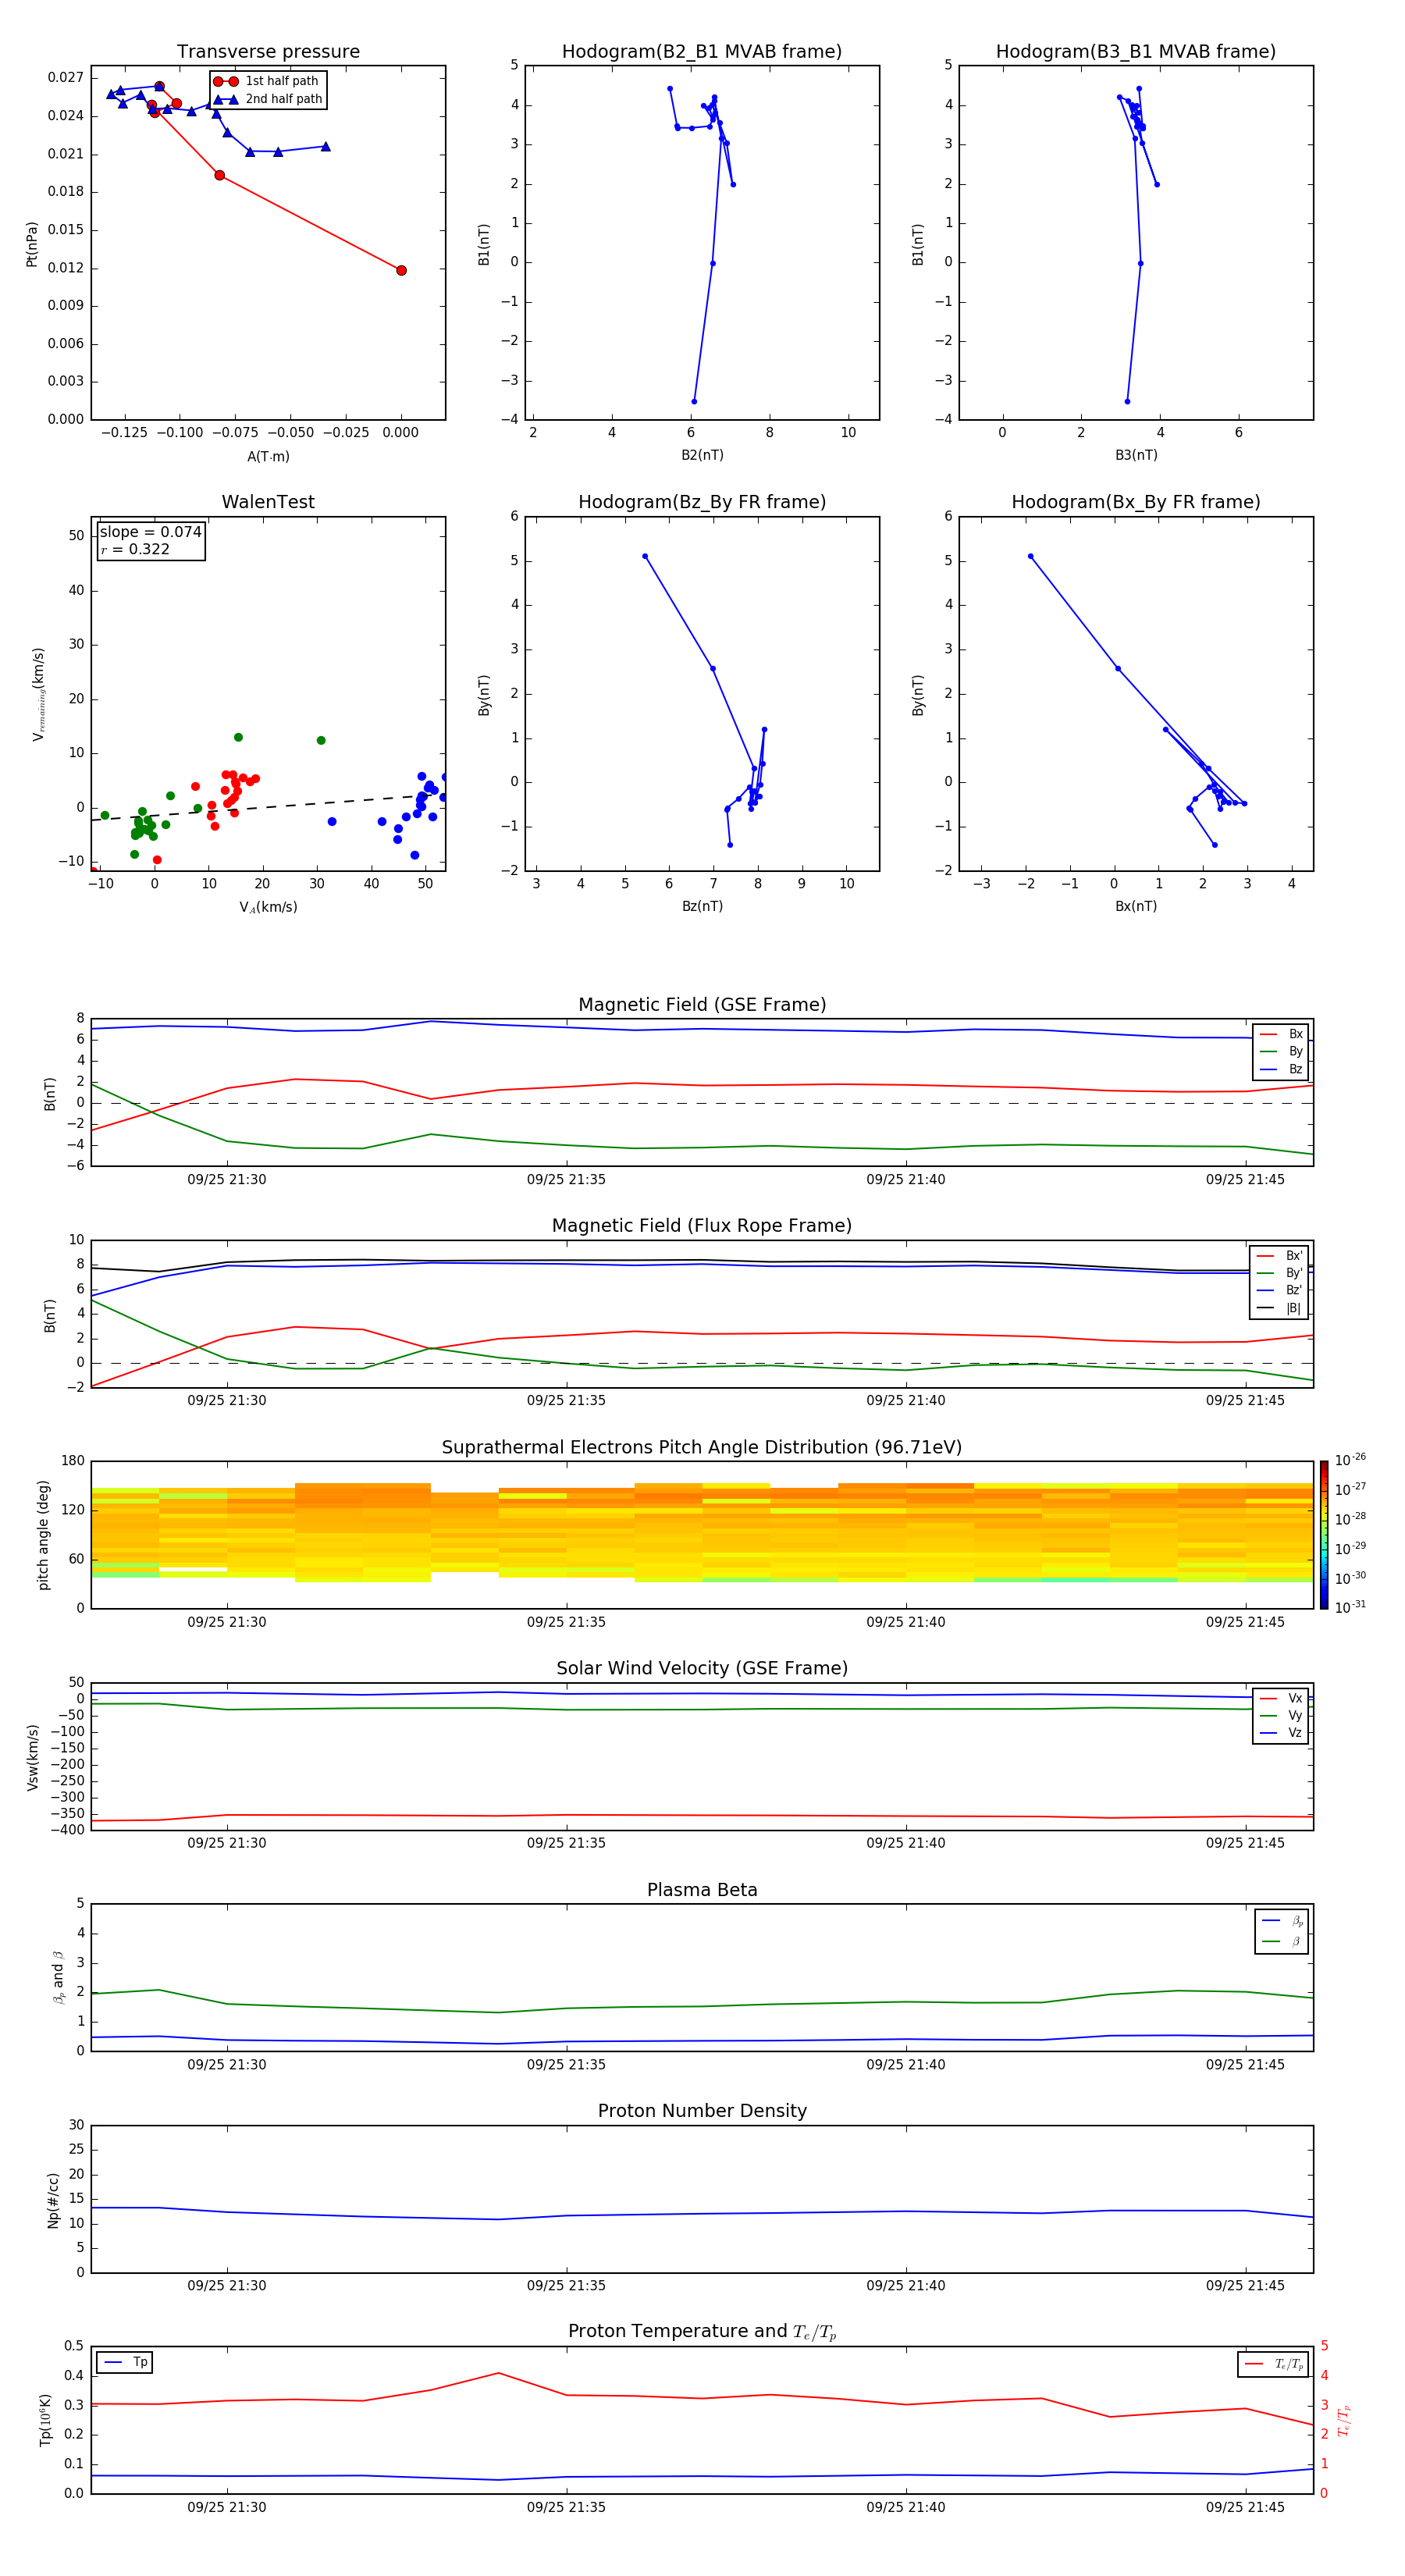
Task: Click the "B2(nT)" x-axis label
Action: tap(702, 455)
